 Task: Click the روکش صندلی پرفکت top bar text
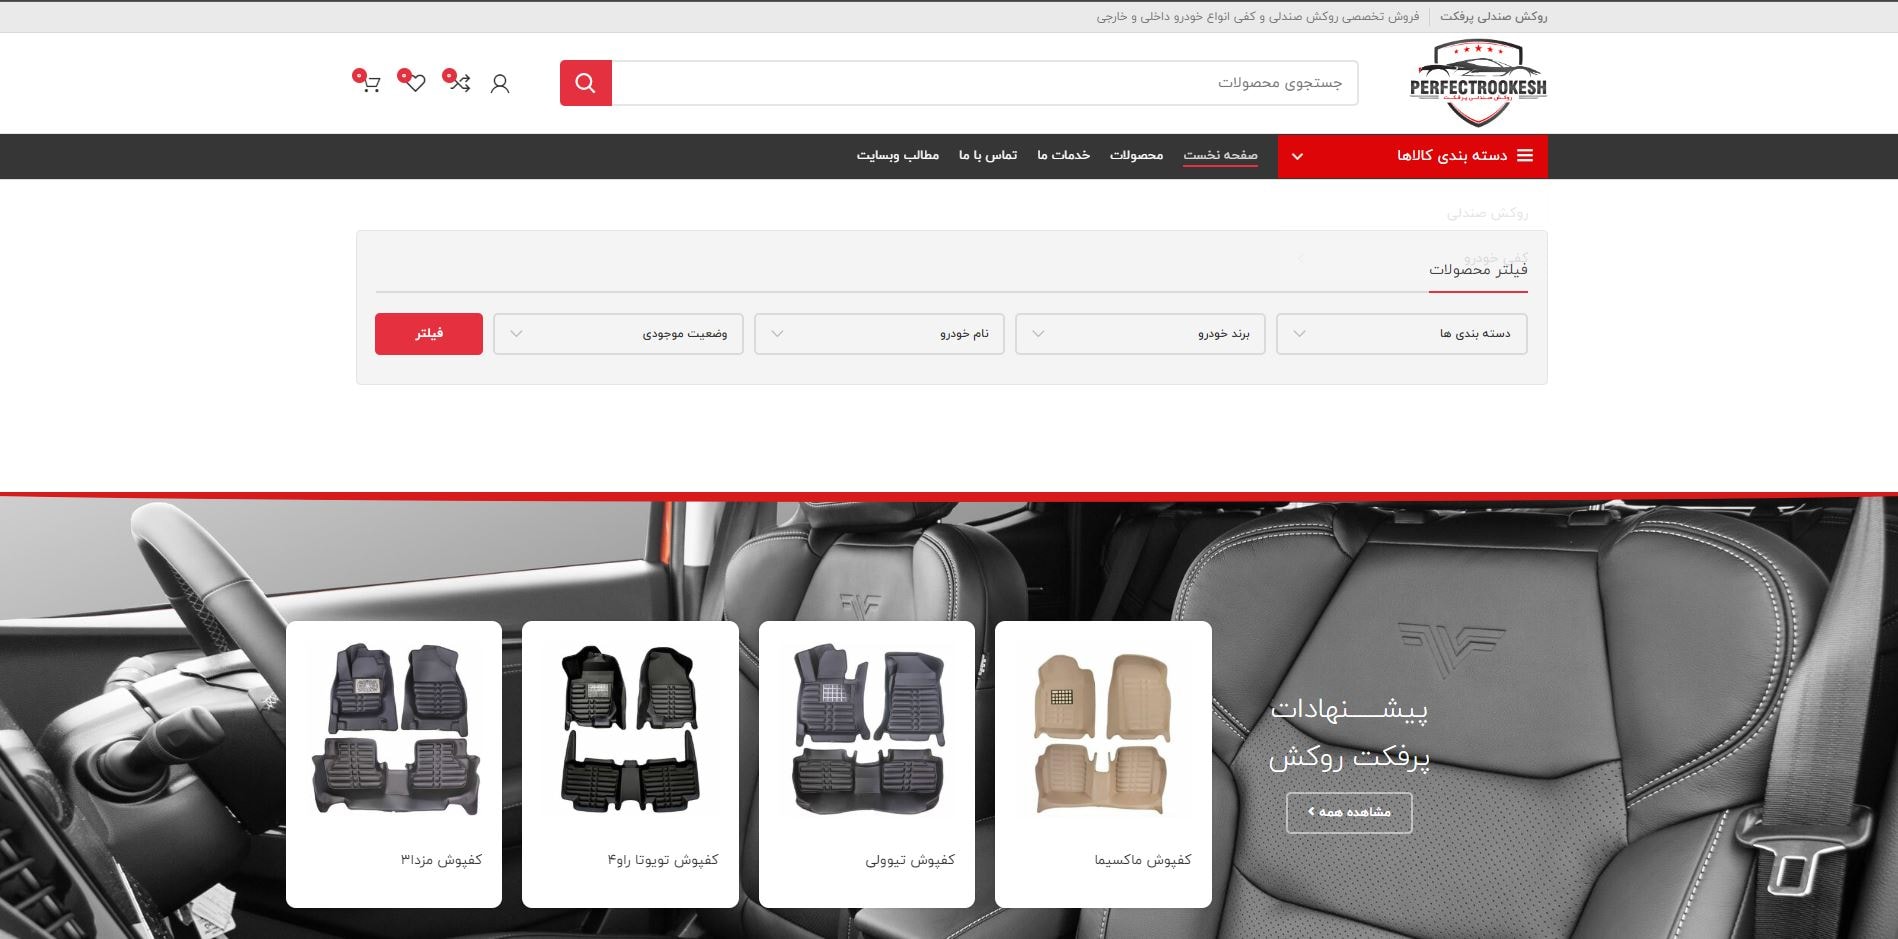pyautogui.click(x=1493, y=17)
